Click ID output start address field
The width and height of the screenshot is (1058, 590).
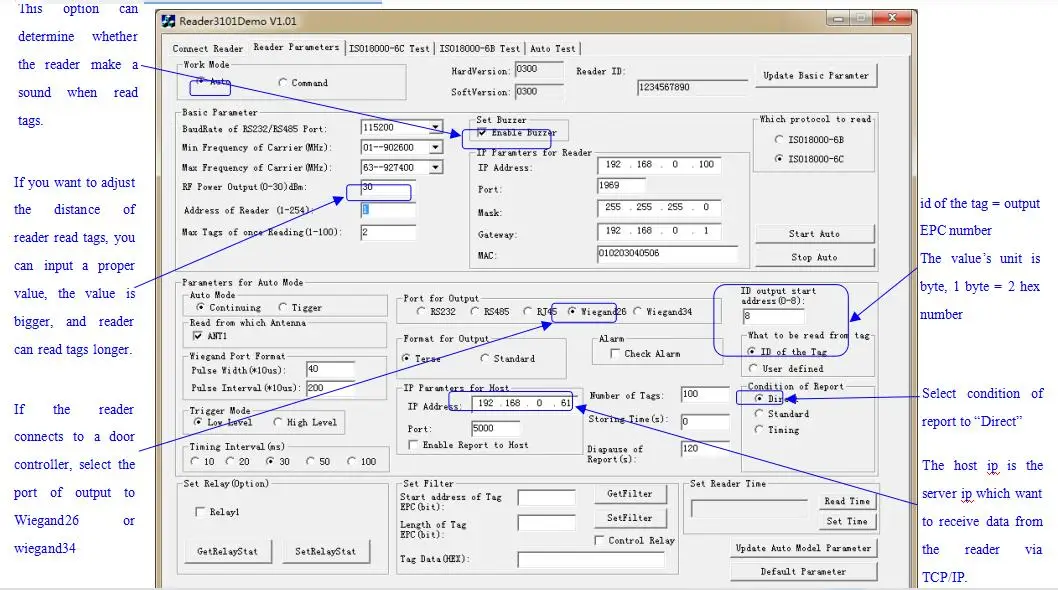pyautogui.click(x=773, y=316)
